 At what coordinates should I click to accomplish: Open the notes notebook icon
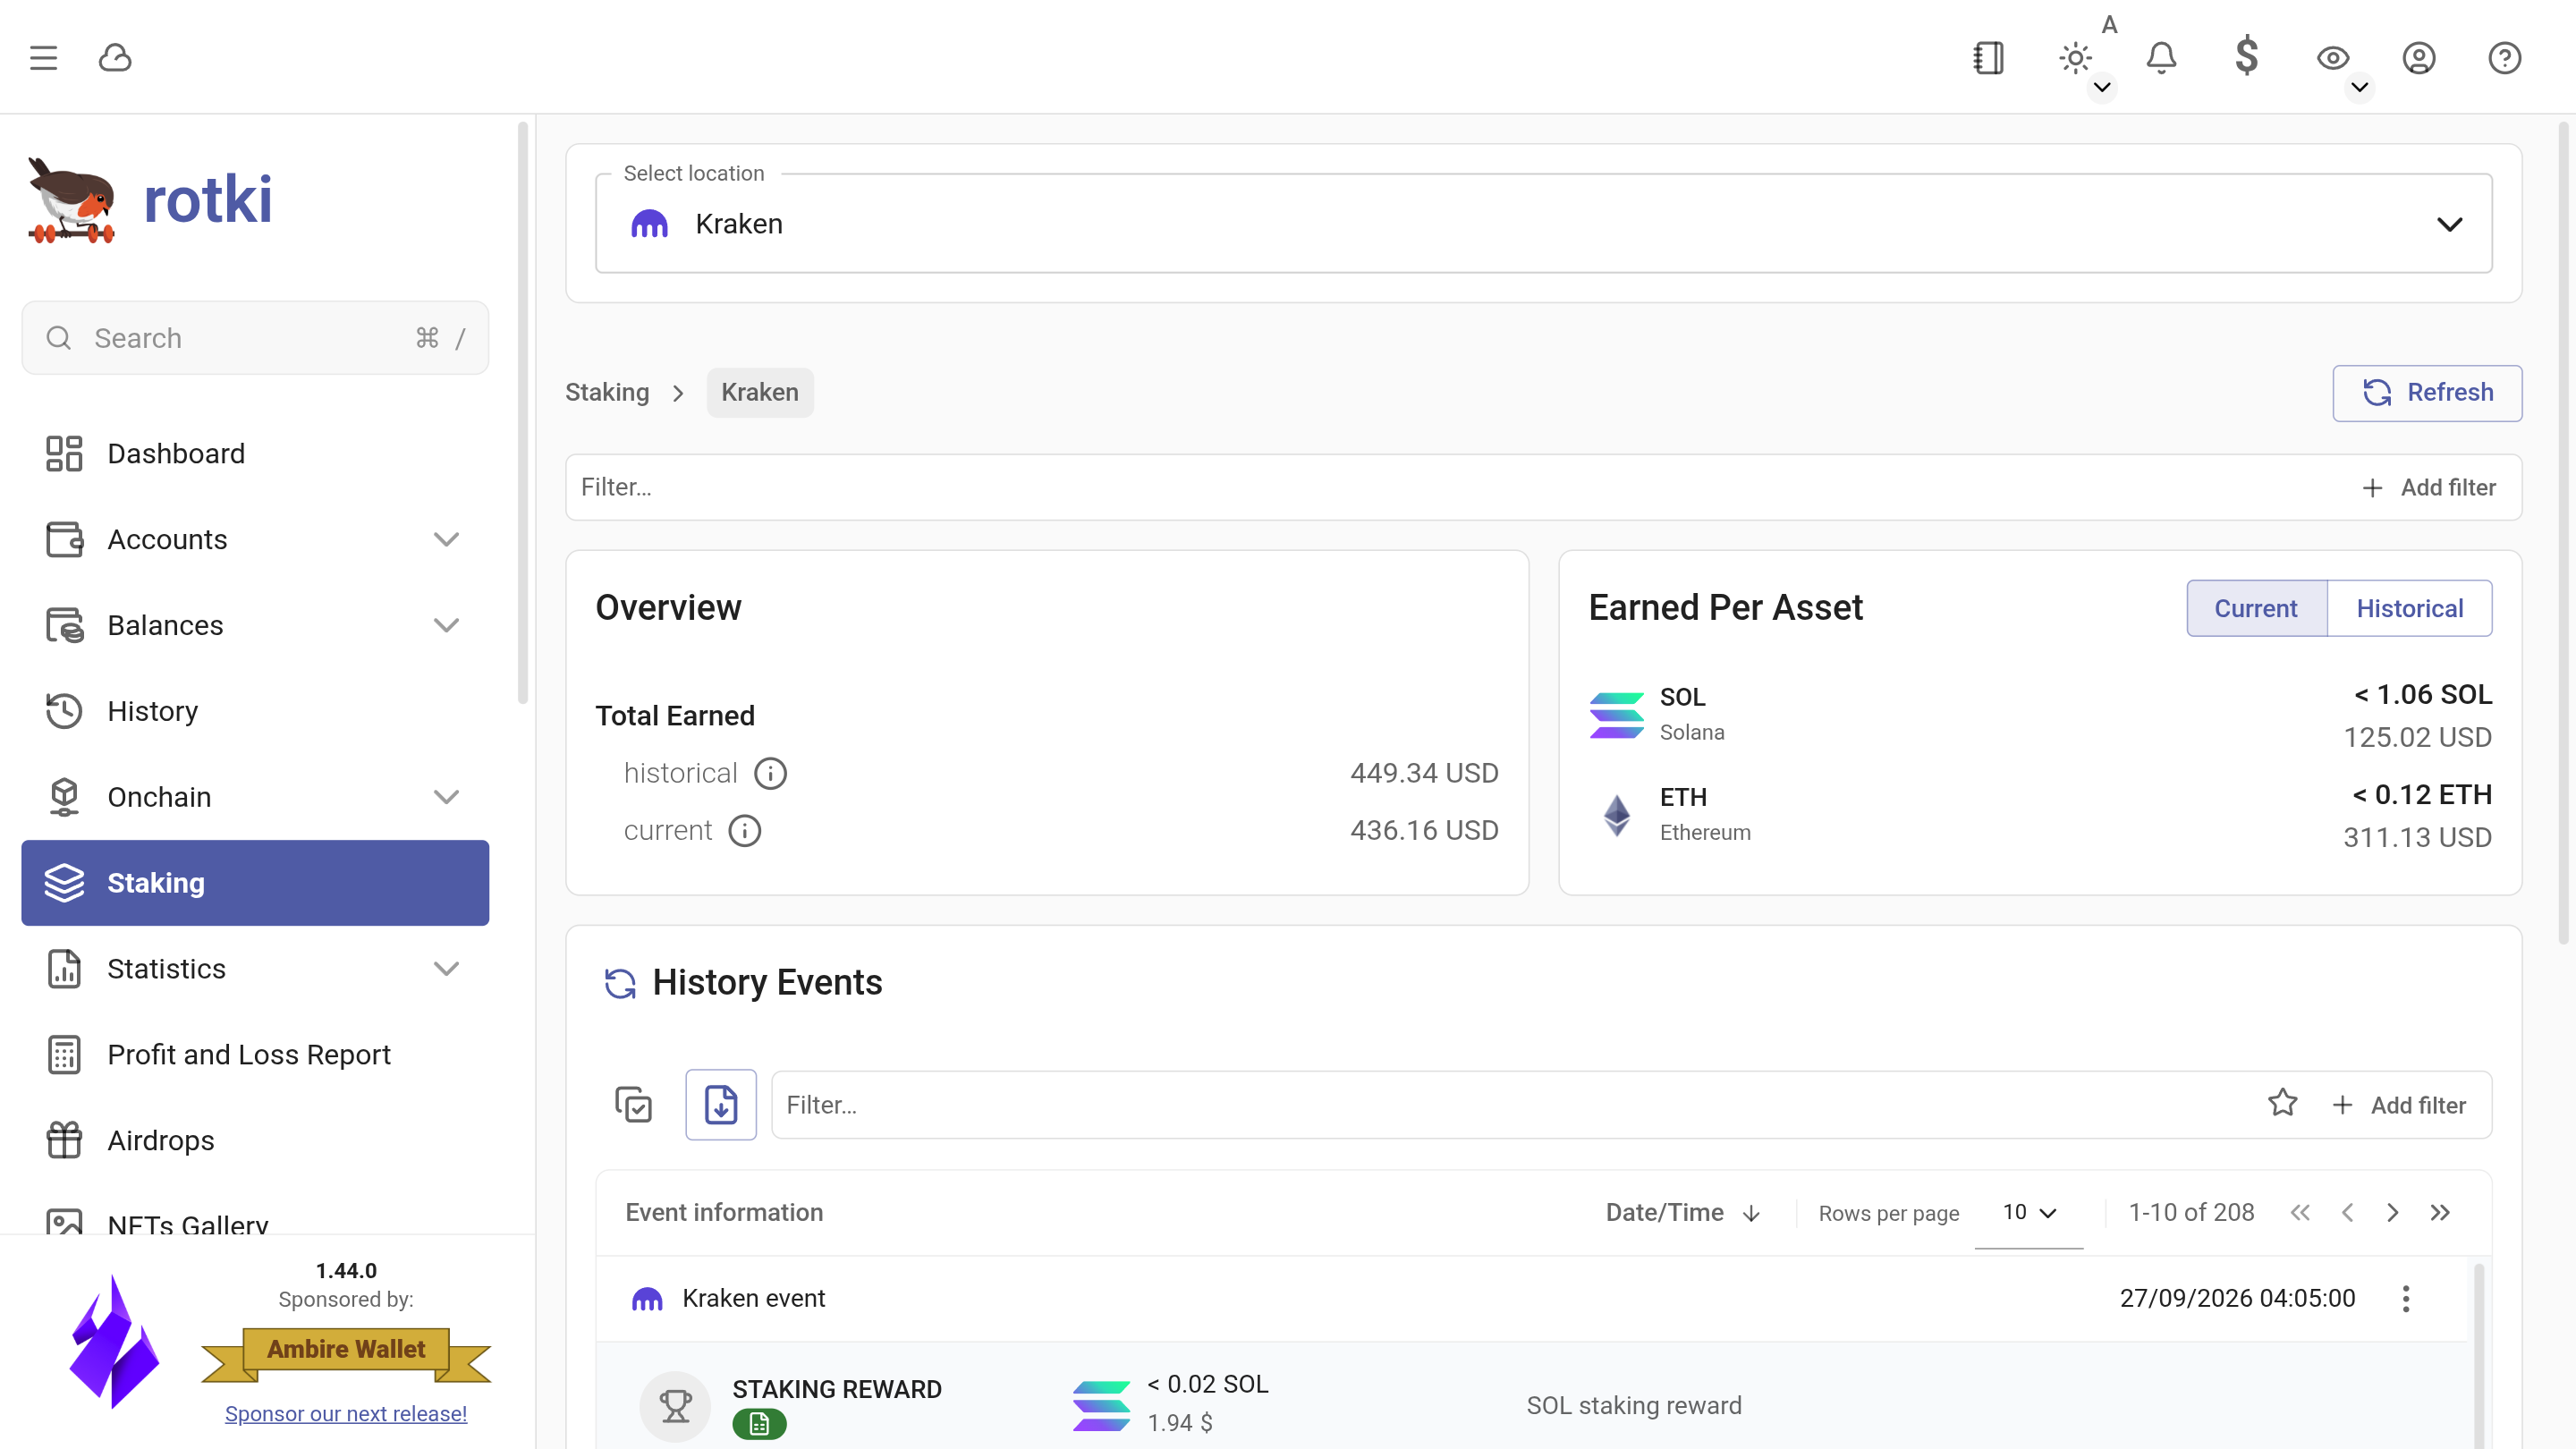click(1989, 58)
